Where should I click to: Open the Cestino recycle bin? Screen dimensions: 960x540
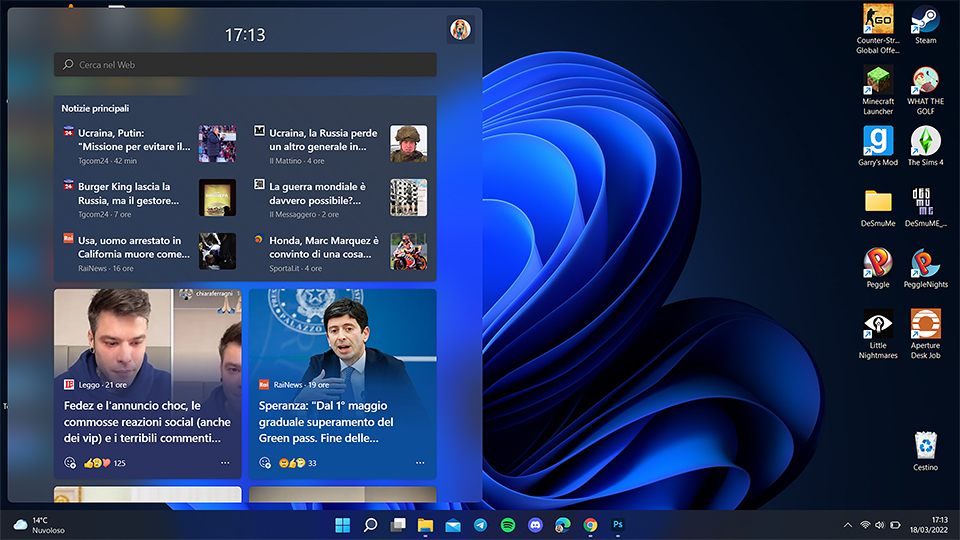[925, 446]
